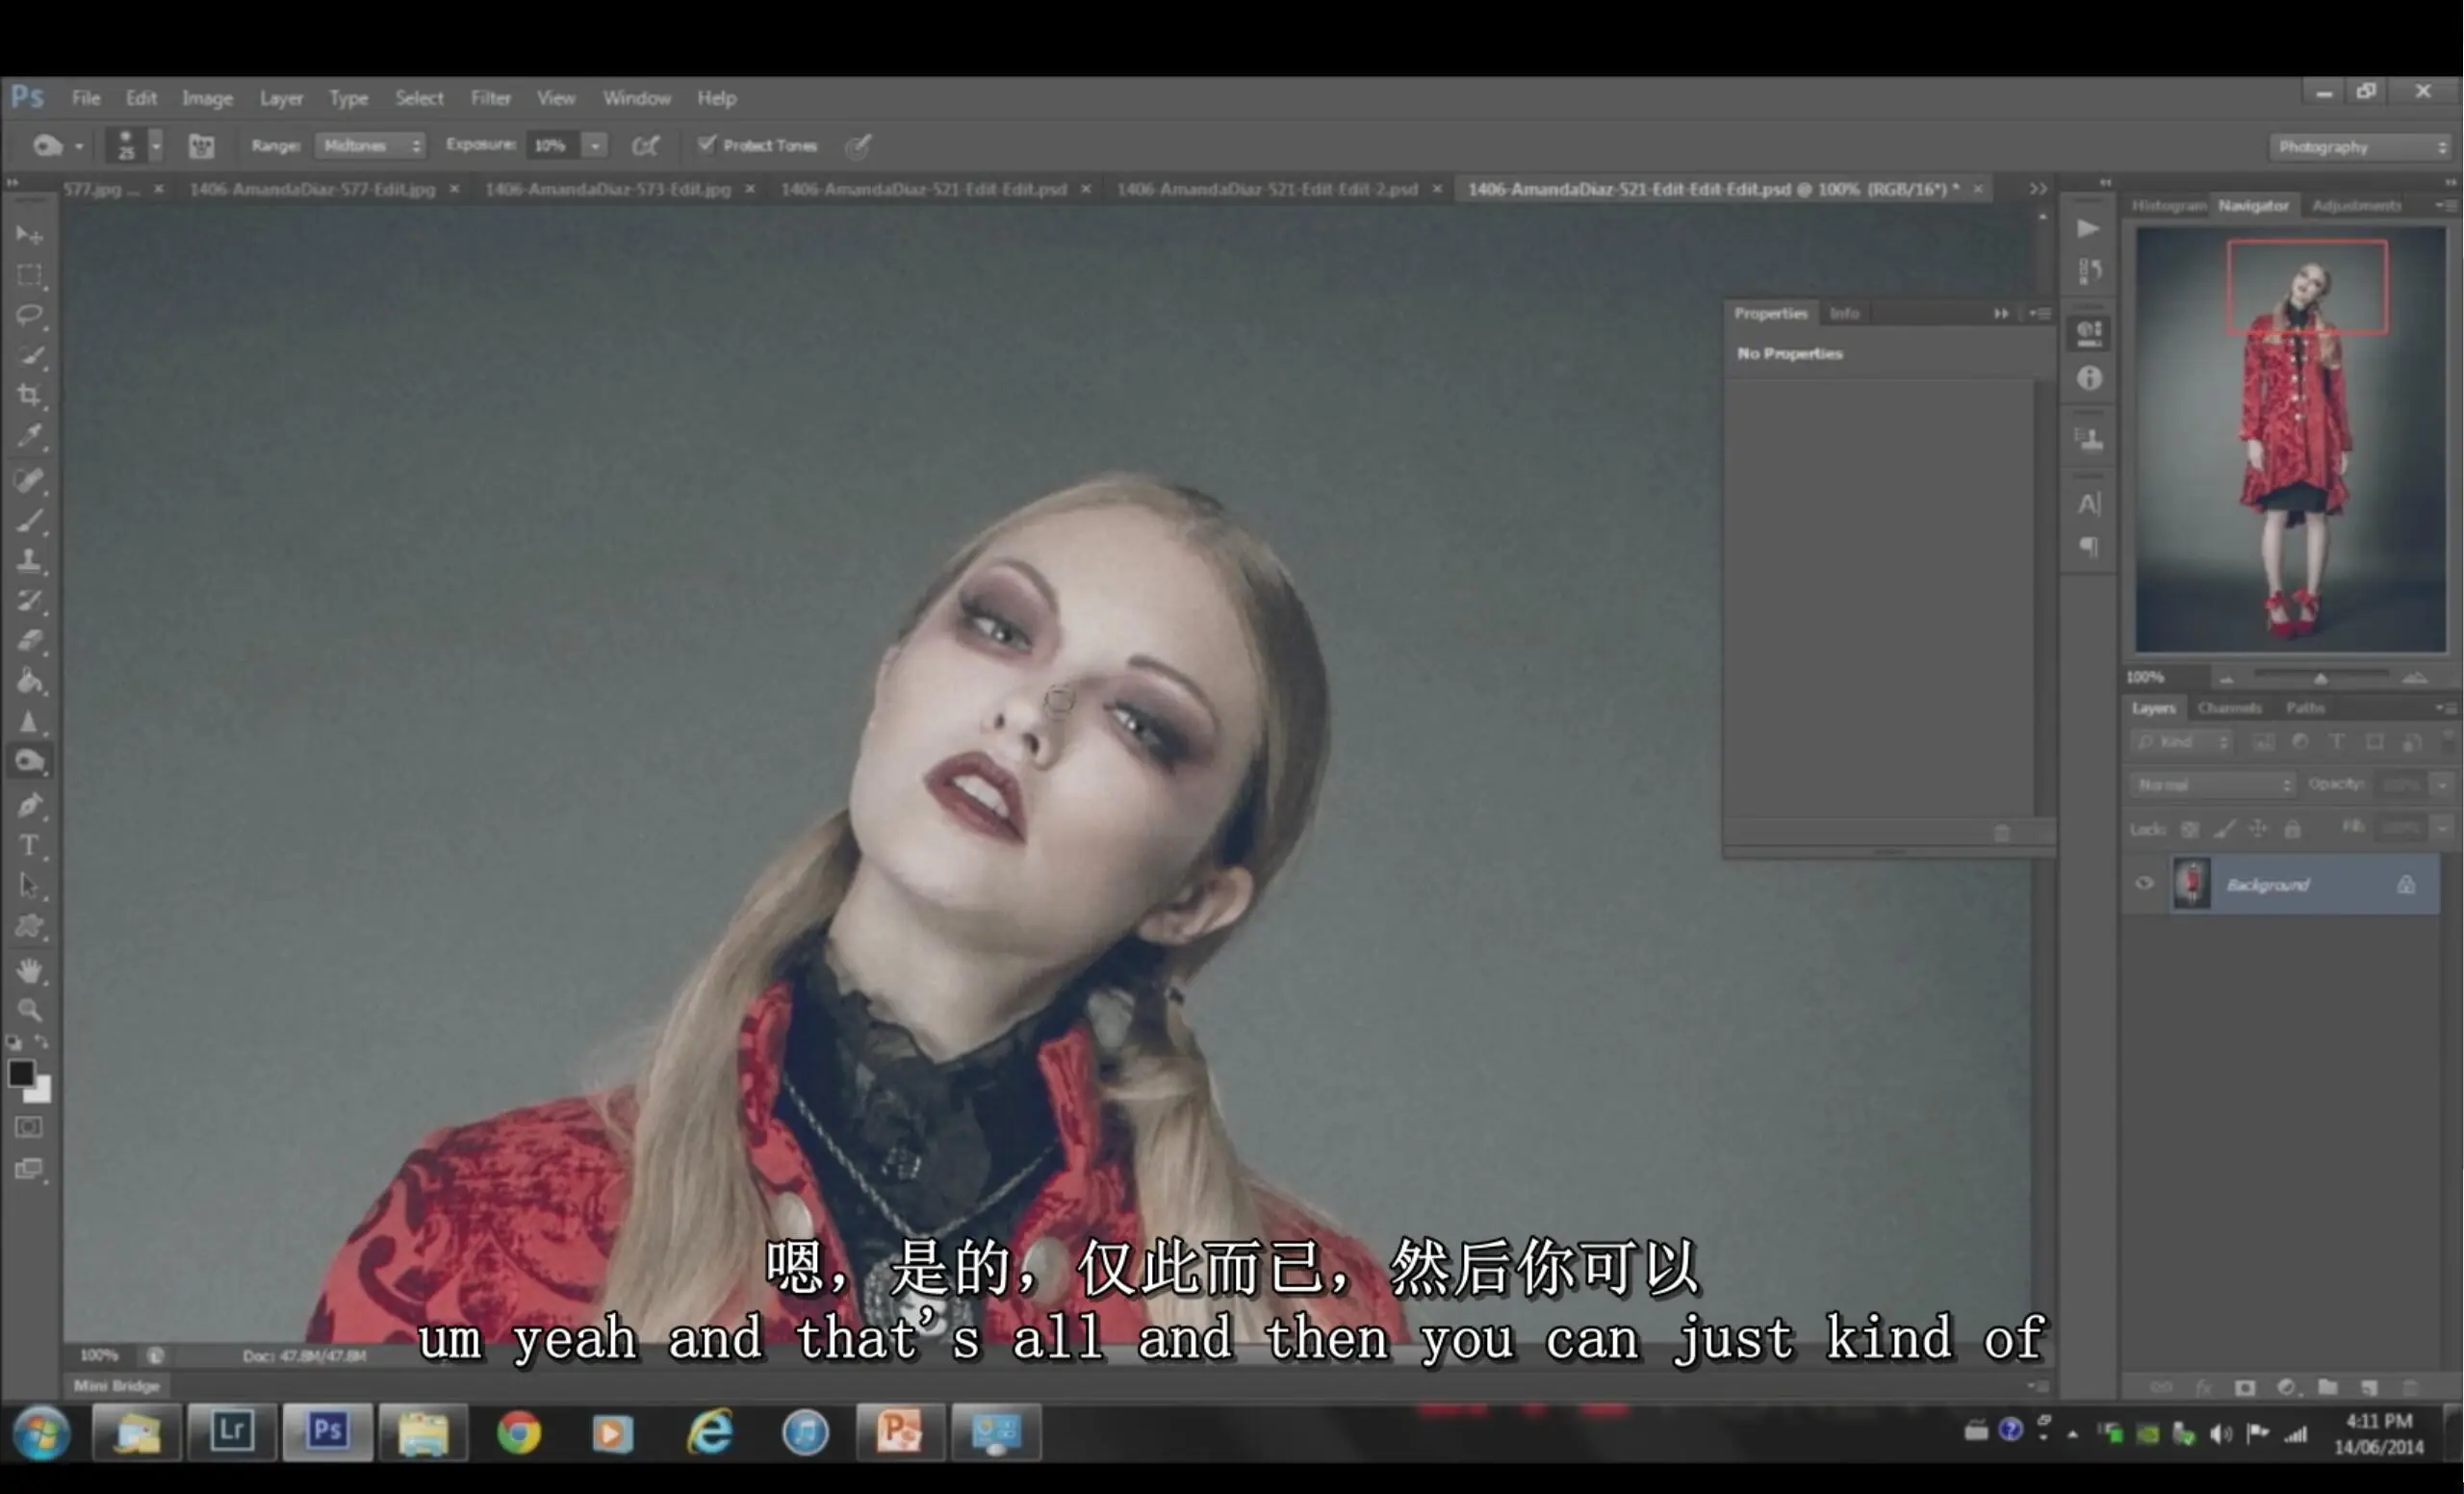
Task: Select the Rectangular Marquee tool
Action: (x=29, y=275)
